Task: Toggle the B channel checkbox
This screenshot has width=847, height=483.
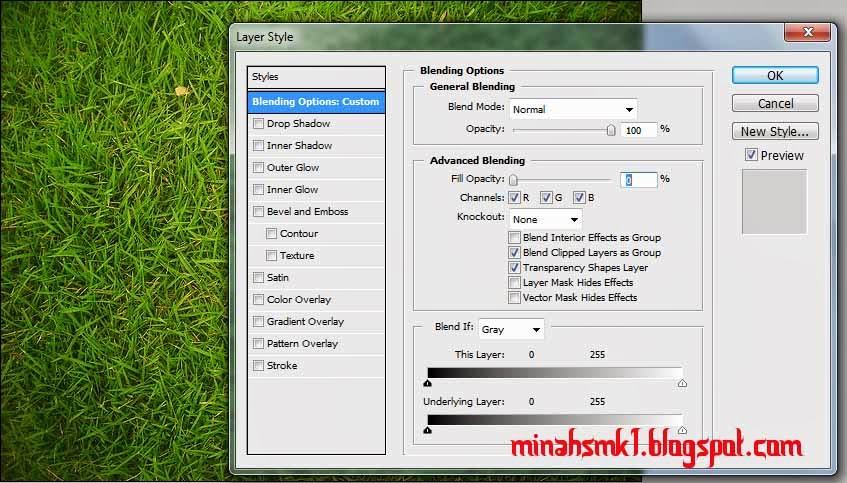Action: tap(579, 198)
